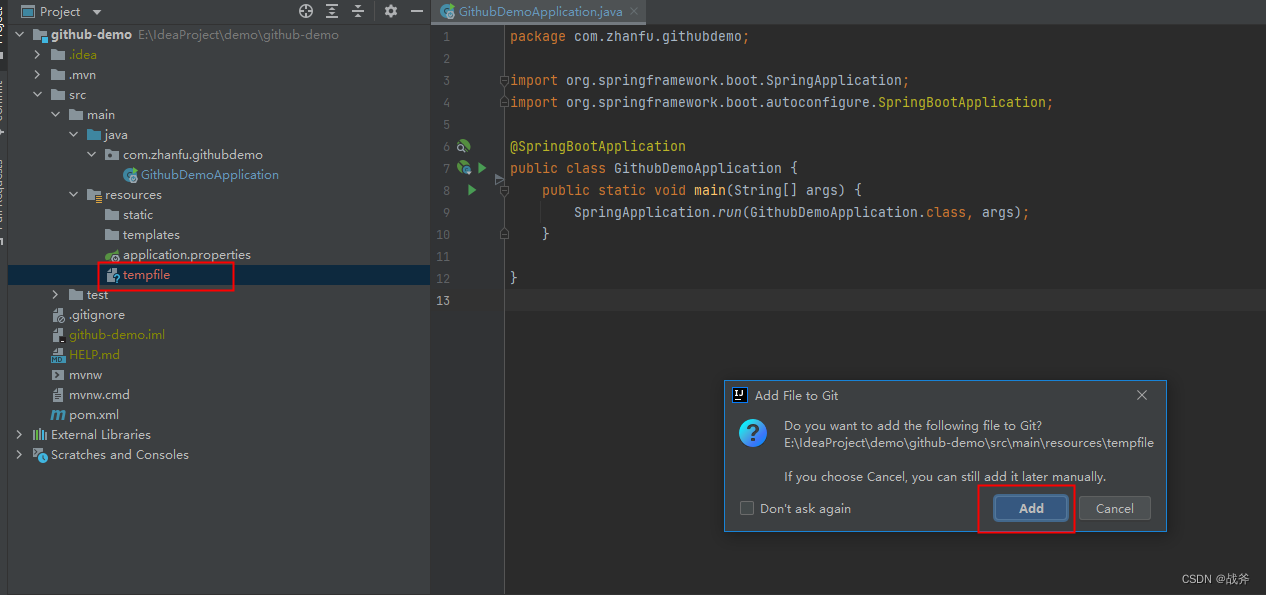Expand the test folder node
Viewport: 1266px width, 595px height.
(56, 295)
